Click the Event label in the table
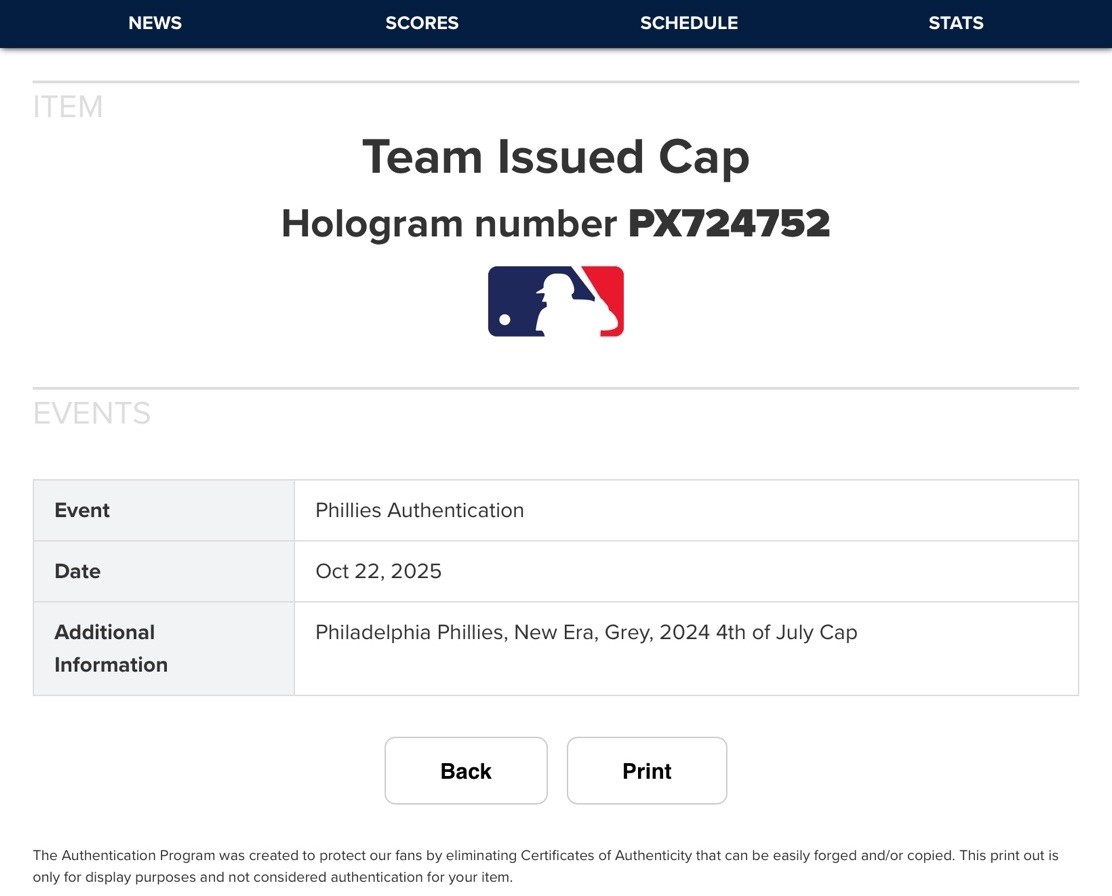 82,510
